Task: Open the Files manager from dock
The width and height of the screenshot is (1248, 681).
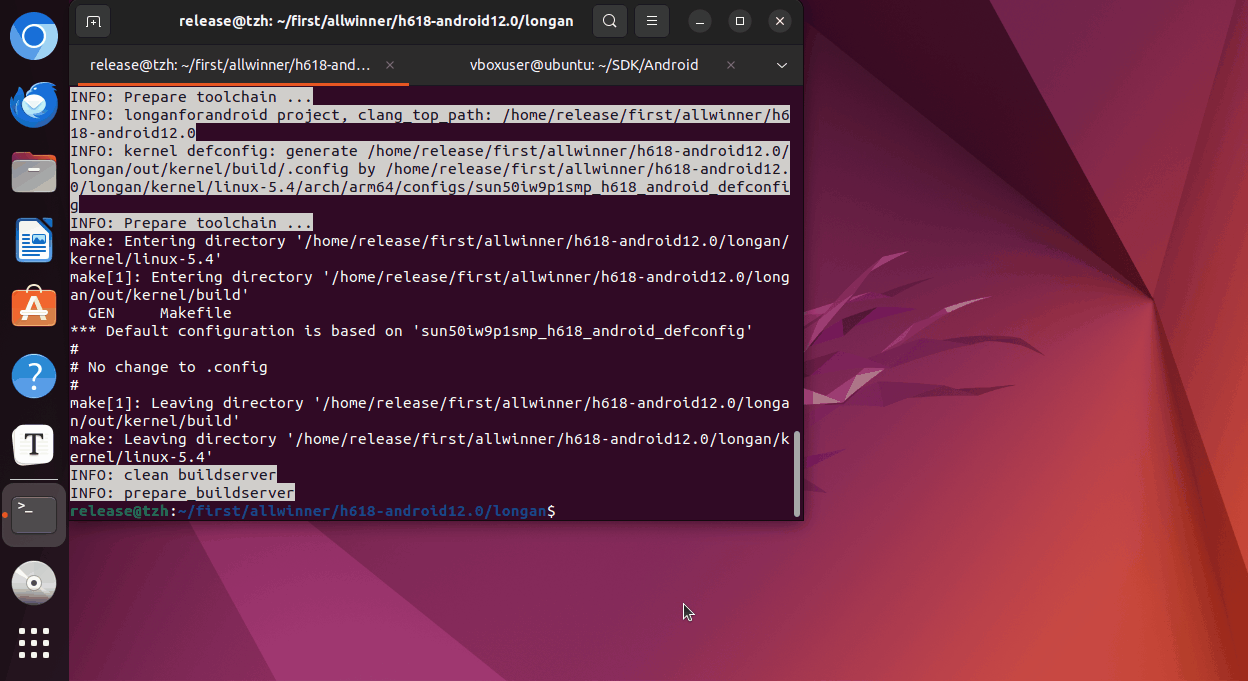Action: click(34, 172)
